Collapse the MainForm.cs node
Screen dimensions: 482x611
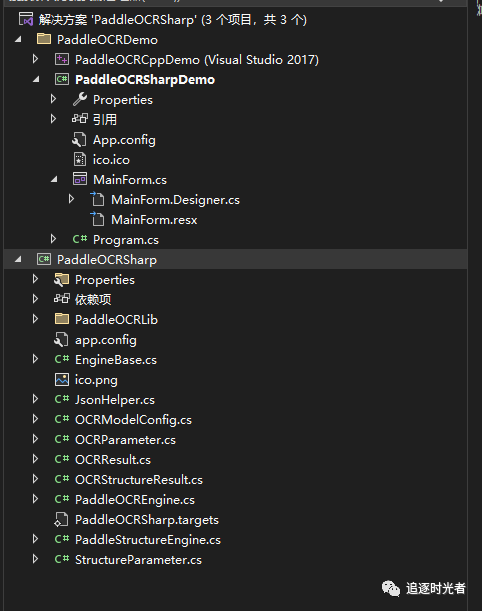(x=54, y=179)
